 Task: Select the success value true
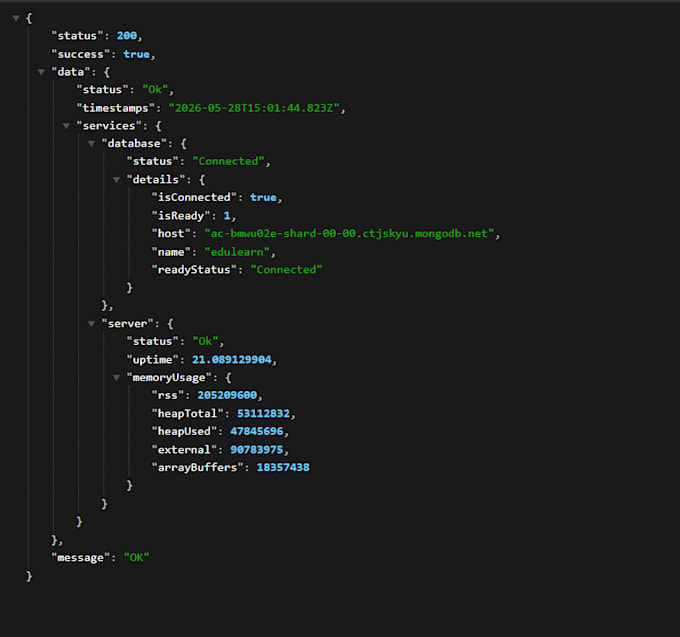point(137,54)
